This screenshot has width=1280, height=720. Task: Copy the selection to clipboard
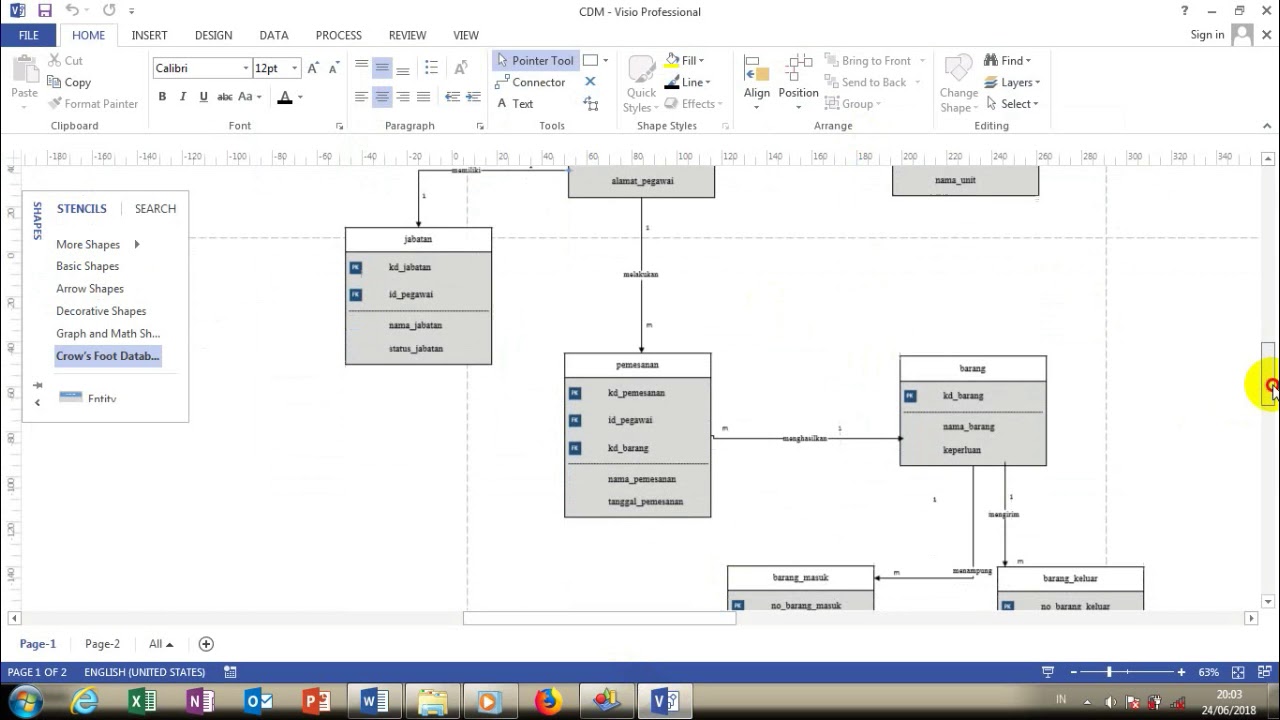tap(68, 82)
